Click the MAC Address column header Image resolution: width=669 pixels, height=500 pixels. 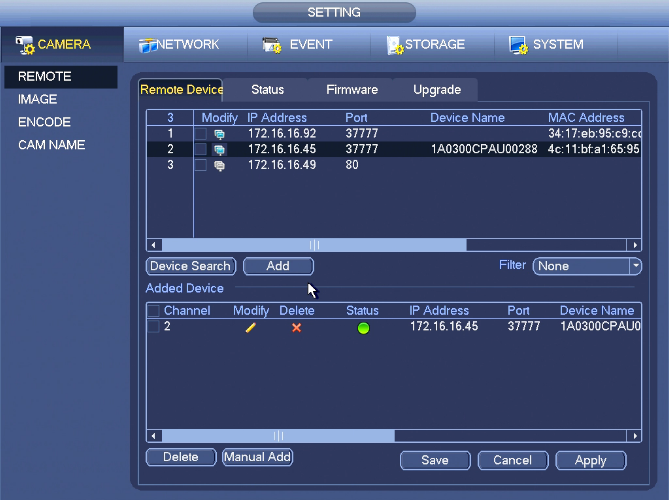(x=586, y=118)
